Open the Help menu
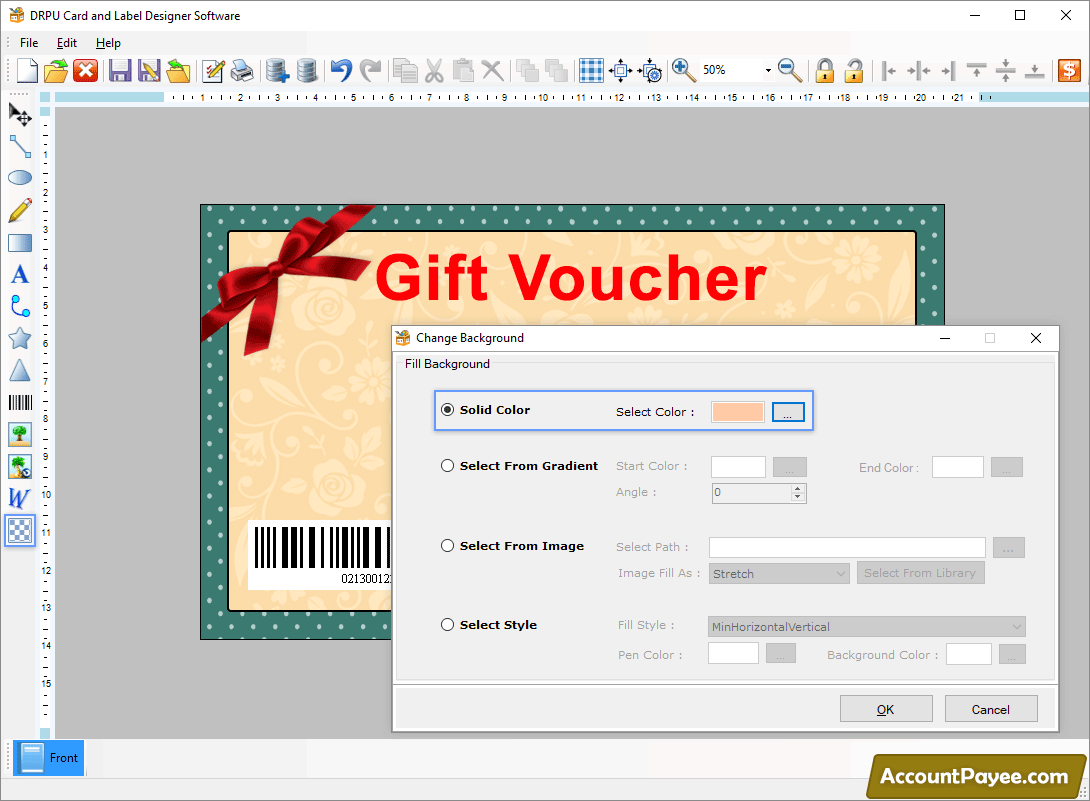Screen dimensions: 1090x801 (108, 42)
